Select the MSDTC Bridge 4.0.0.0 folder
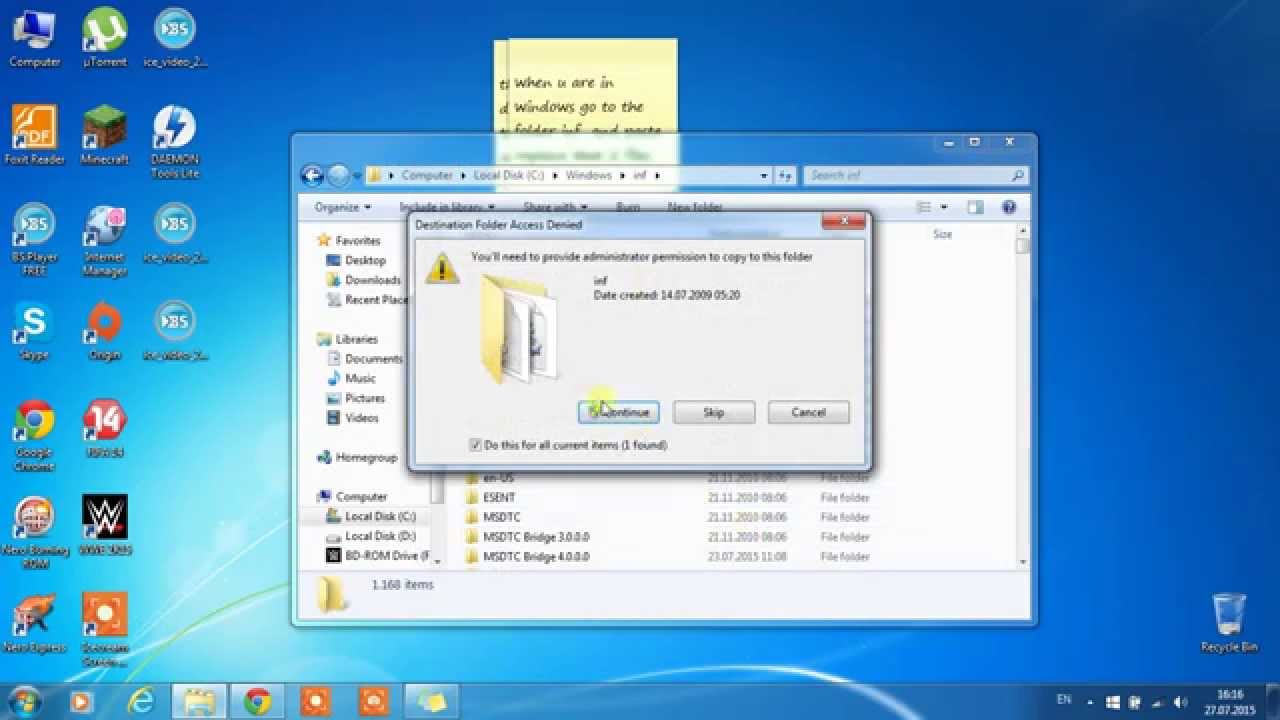Viewport: 1280px width, 720px height. [536, 556]
